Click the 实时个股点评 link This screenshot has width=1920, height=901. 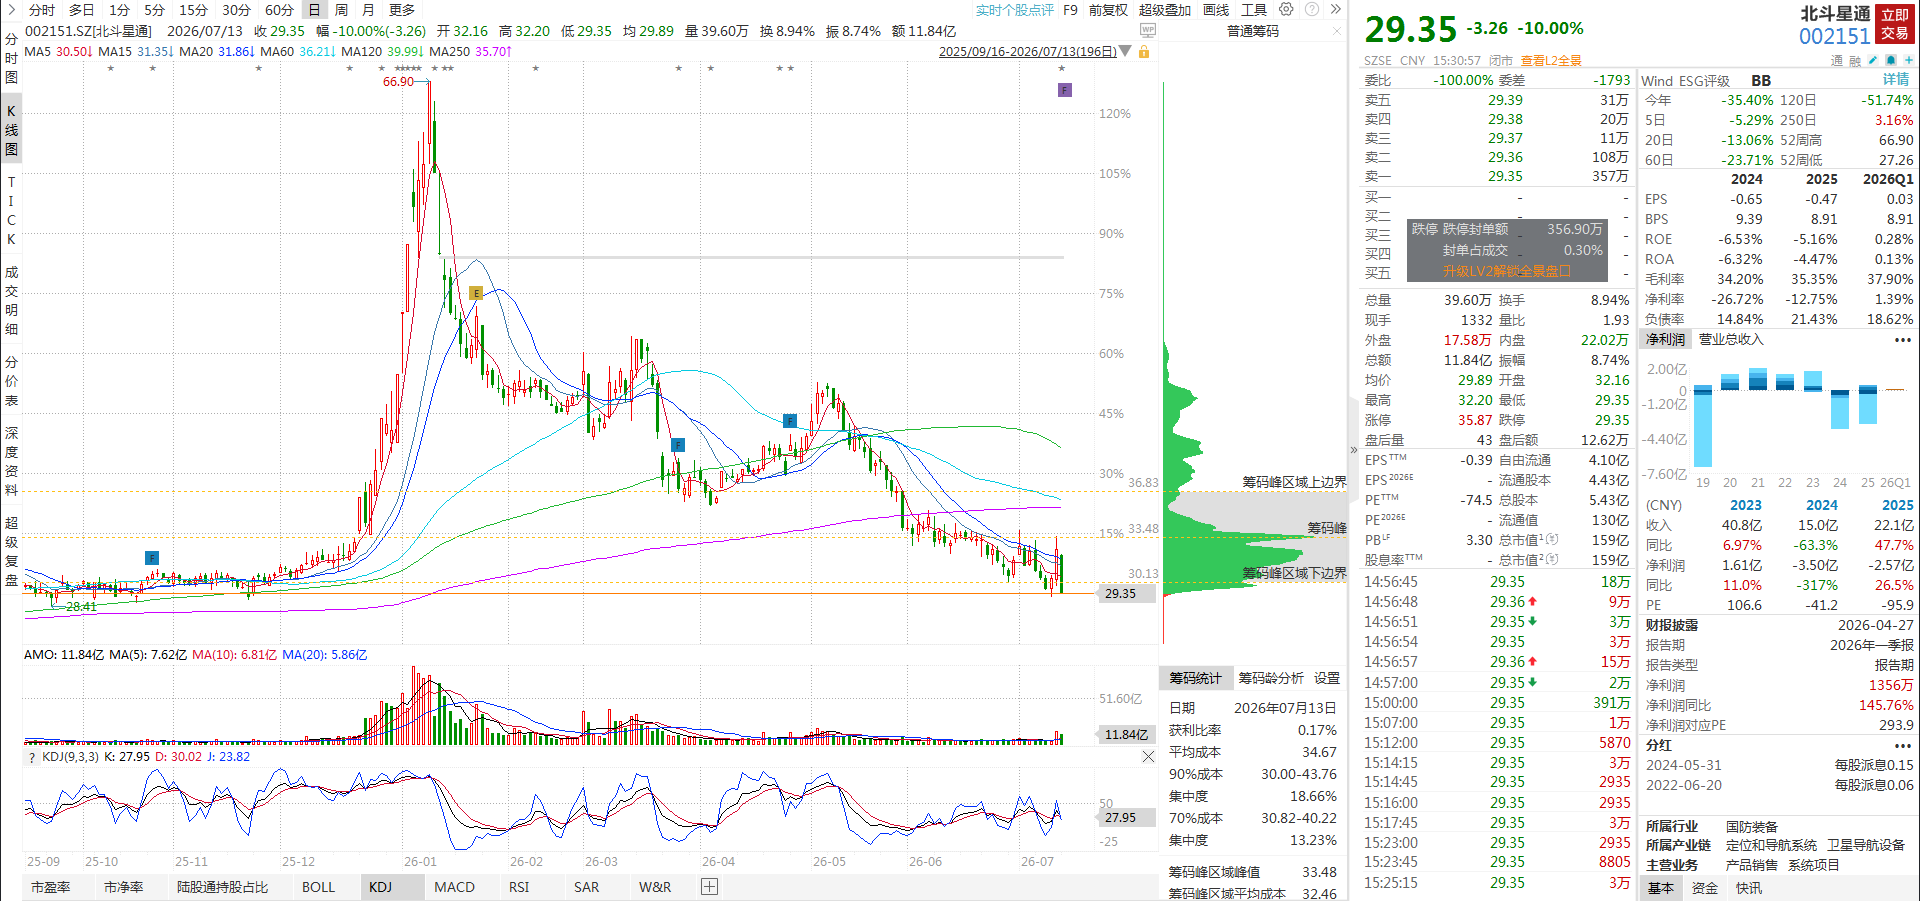(1014, 10)
